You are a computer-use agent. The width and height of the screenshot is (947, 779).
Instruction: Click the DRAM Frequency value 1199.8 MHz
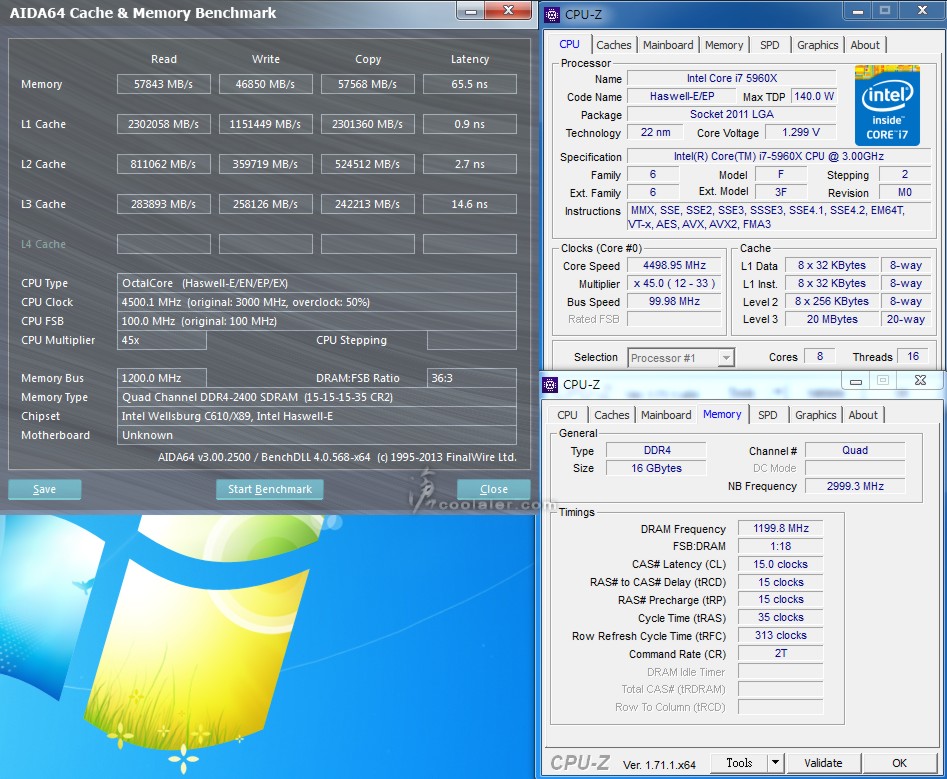[x=780, y=528]
